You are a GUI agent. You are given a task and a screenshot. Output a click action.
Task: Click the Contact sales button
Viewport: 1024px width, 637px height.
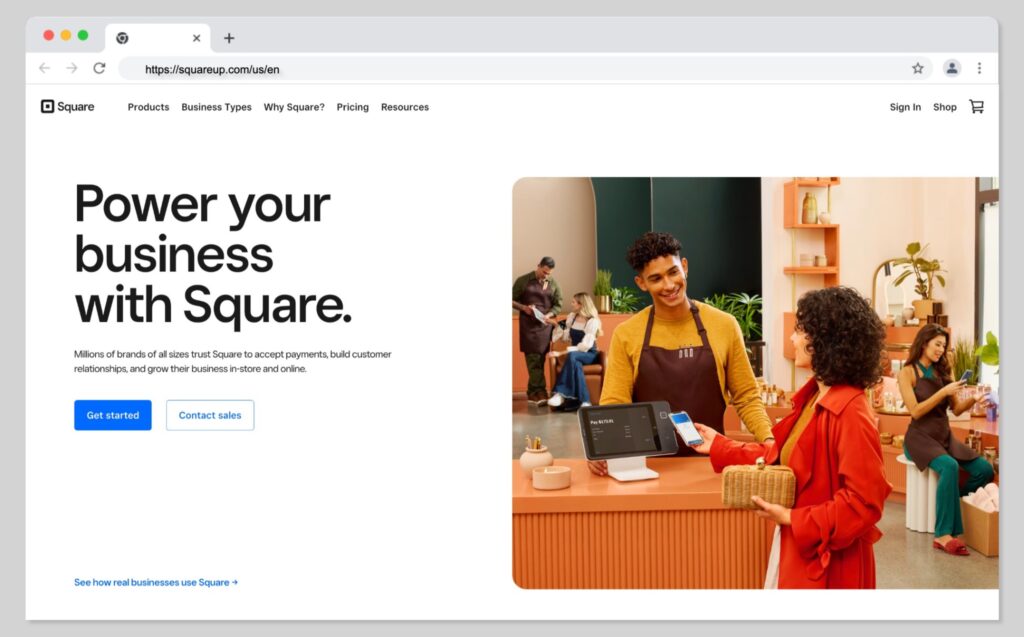(210, 415)
